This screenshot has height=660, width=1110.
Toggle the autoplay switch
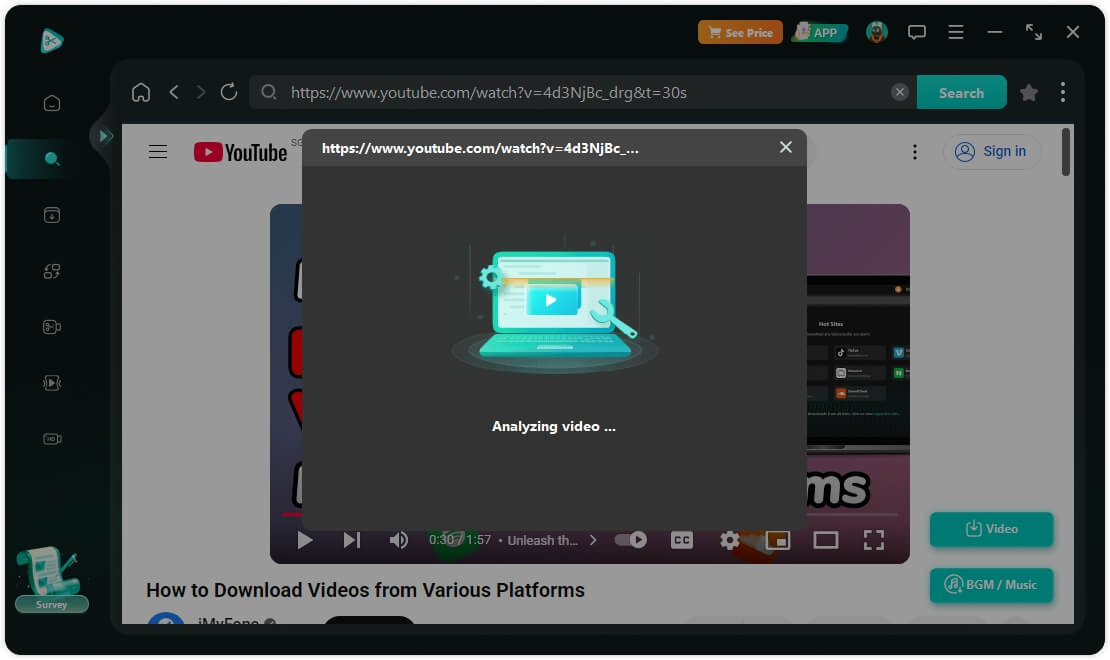click(x=631, y=540)
